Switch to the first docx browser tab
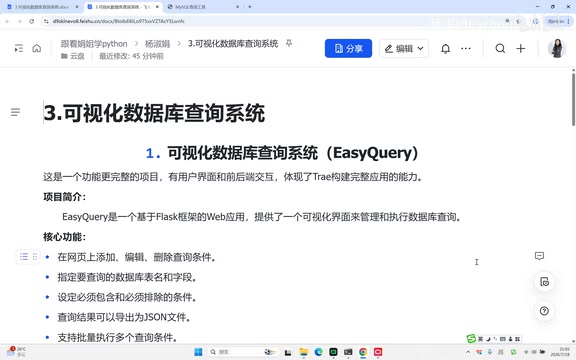The width and height of the screenshot is (576, 360). pyautogui.click(x=42, y=7)
